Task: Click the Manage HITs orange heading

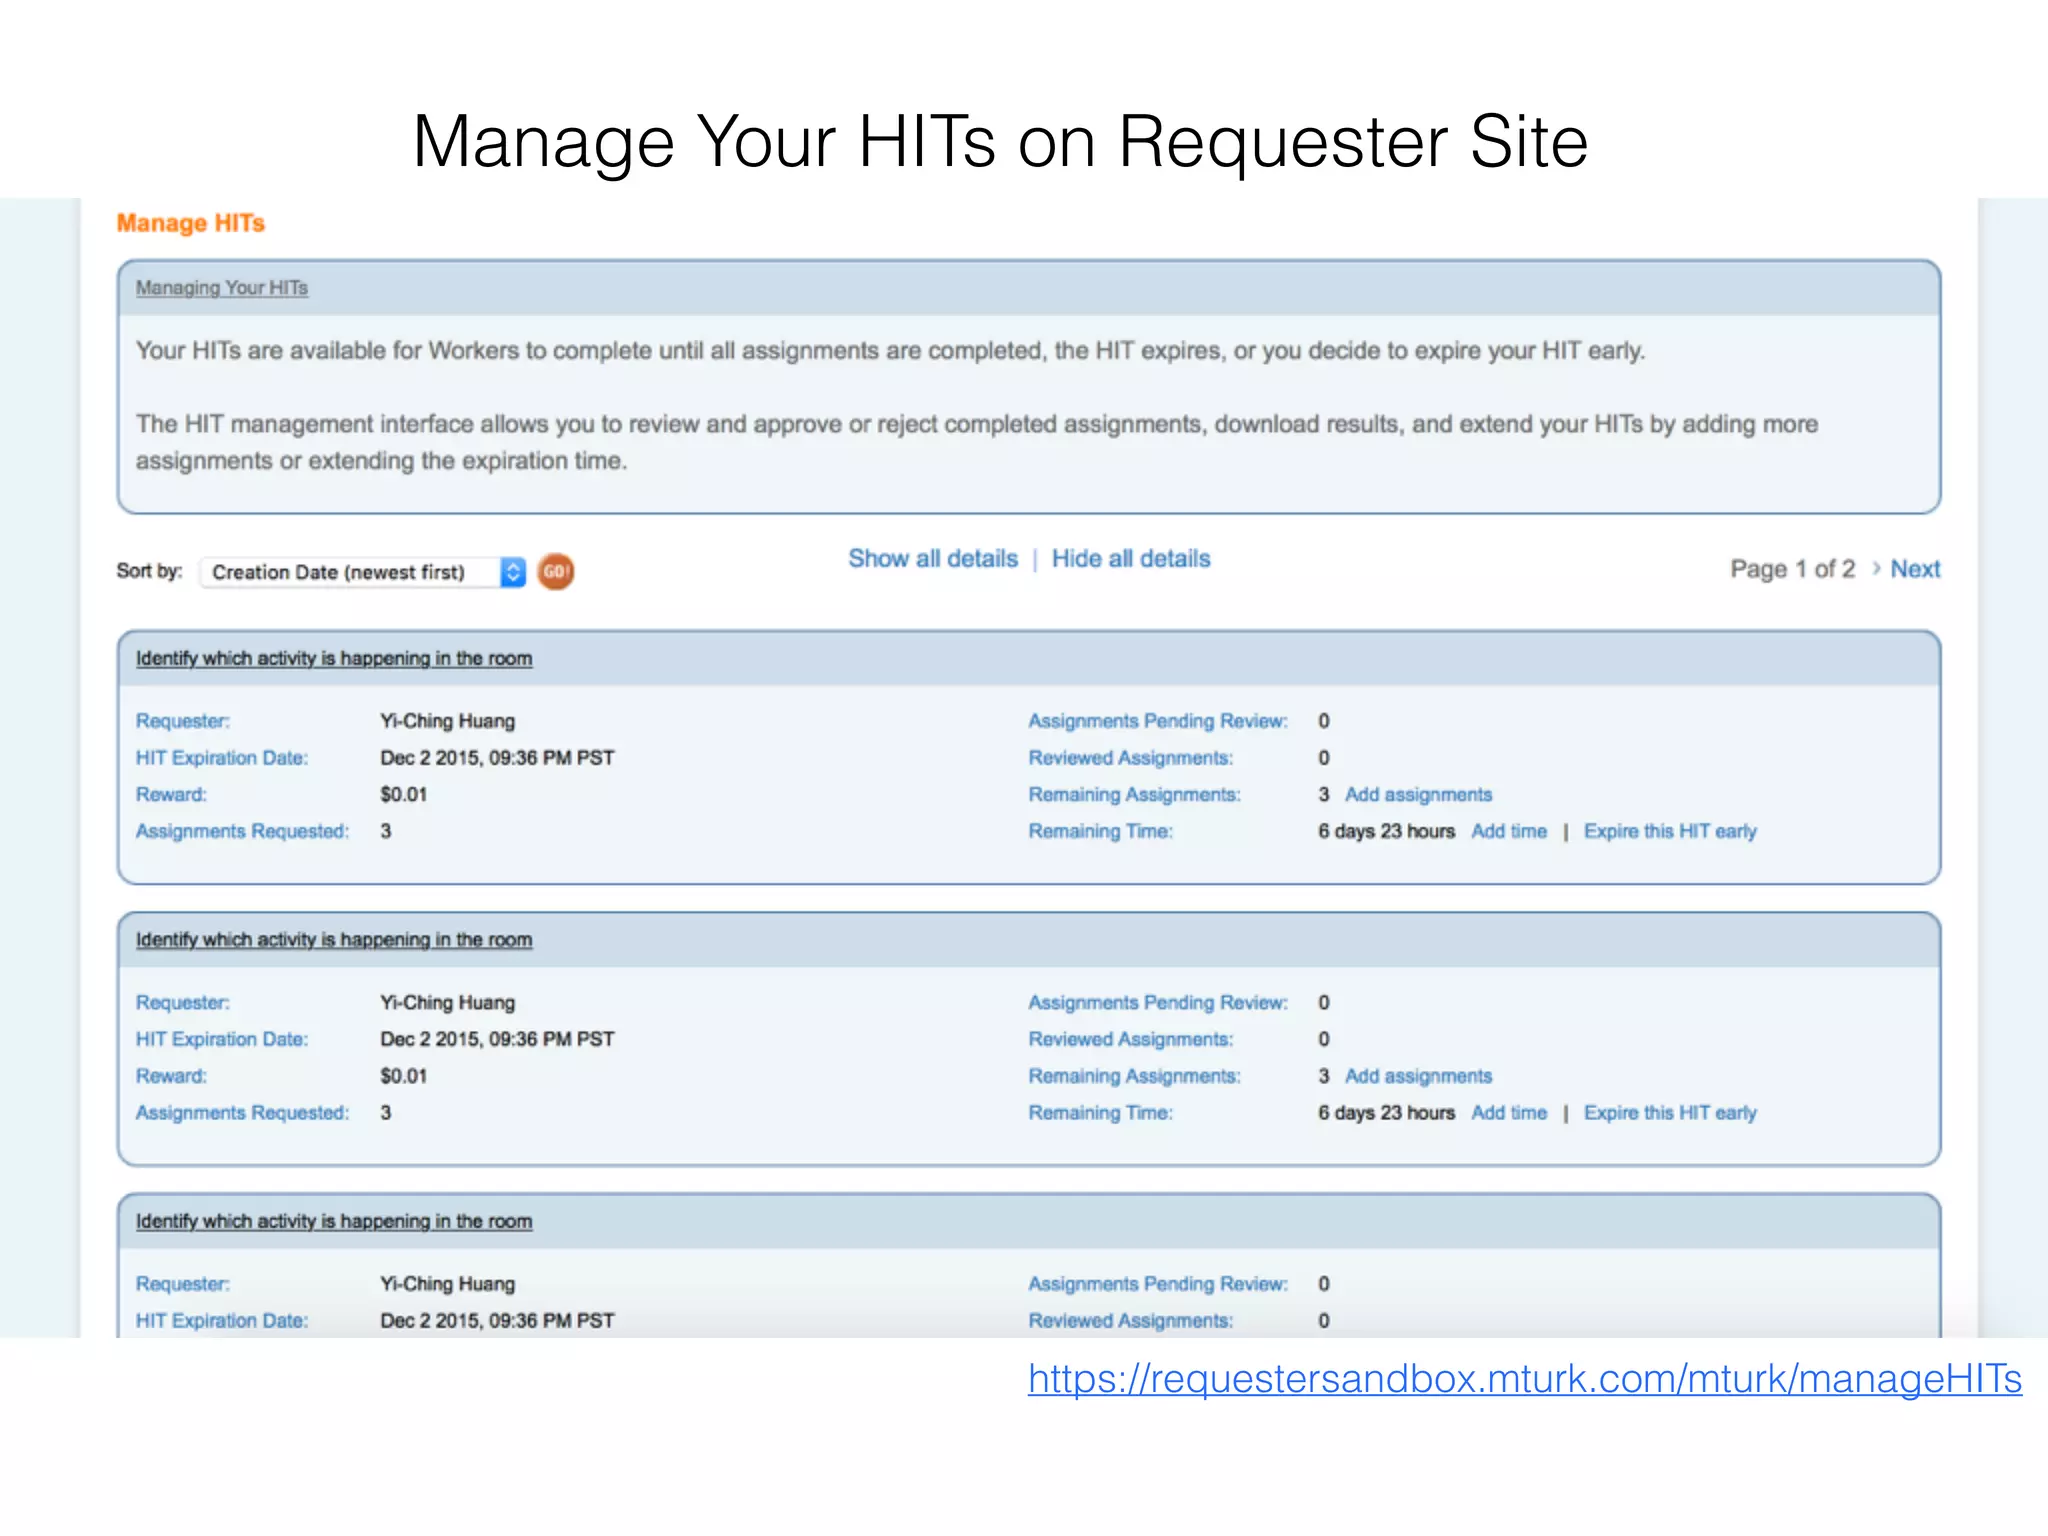Action: pyautogui.click(x=191, y=223)
